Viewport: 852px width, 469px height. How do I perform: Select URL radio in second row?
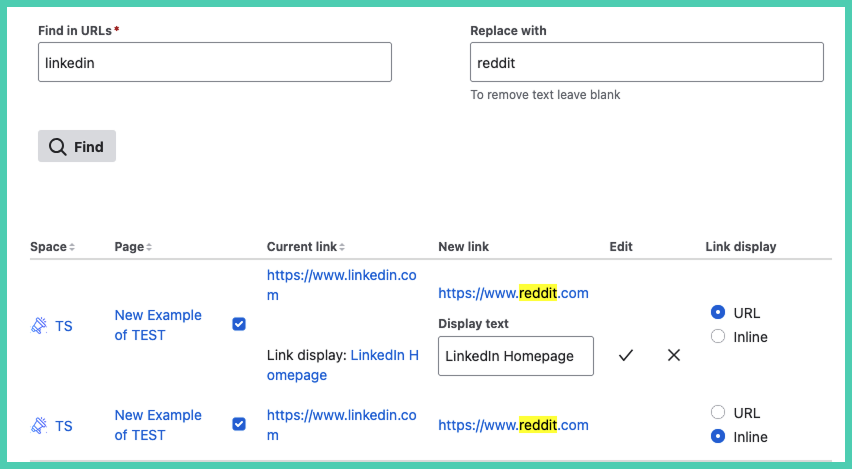click(x=718, y=412)
